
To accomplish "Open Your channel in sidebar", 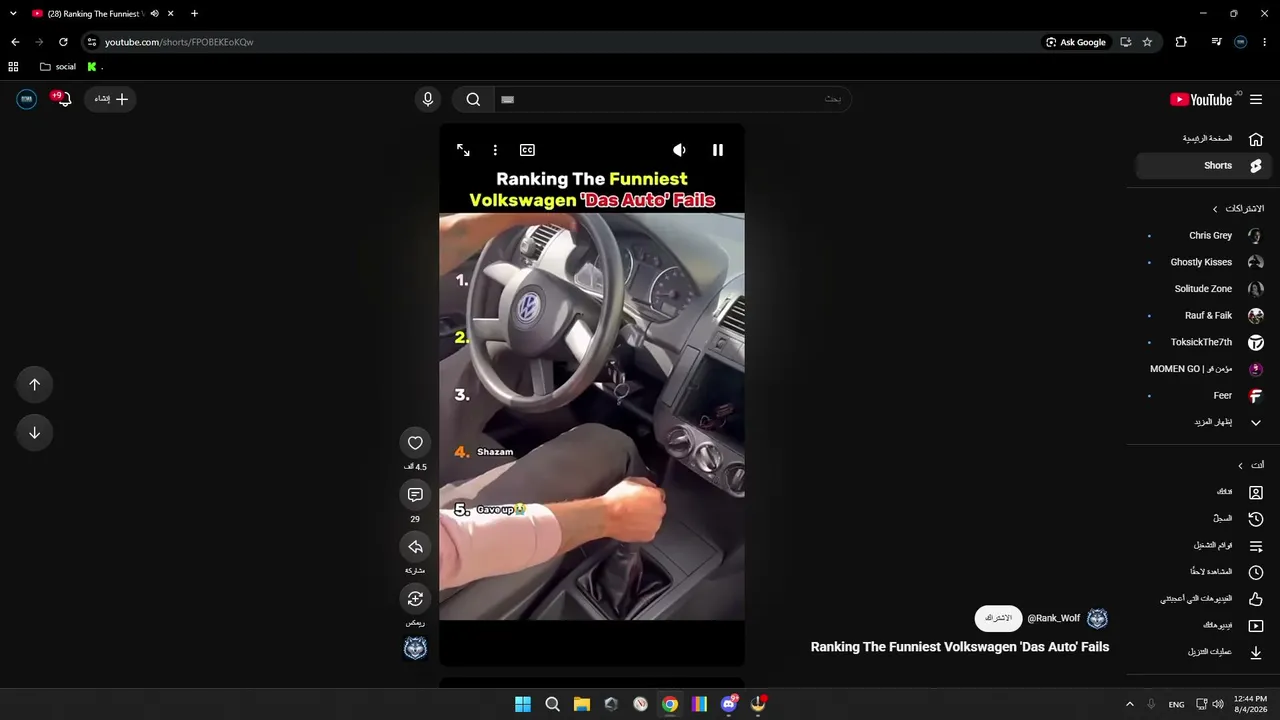I will [x=1204, y=492].
